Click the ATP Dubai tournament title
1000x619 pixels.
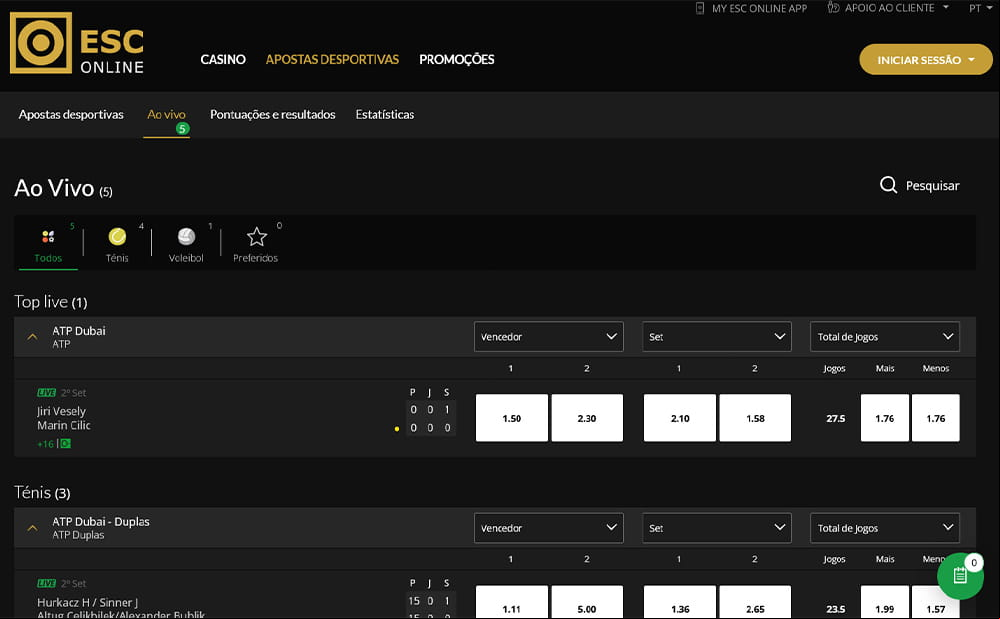click(x=79, y=330)
